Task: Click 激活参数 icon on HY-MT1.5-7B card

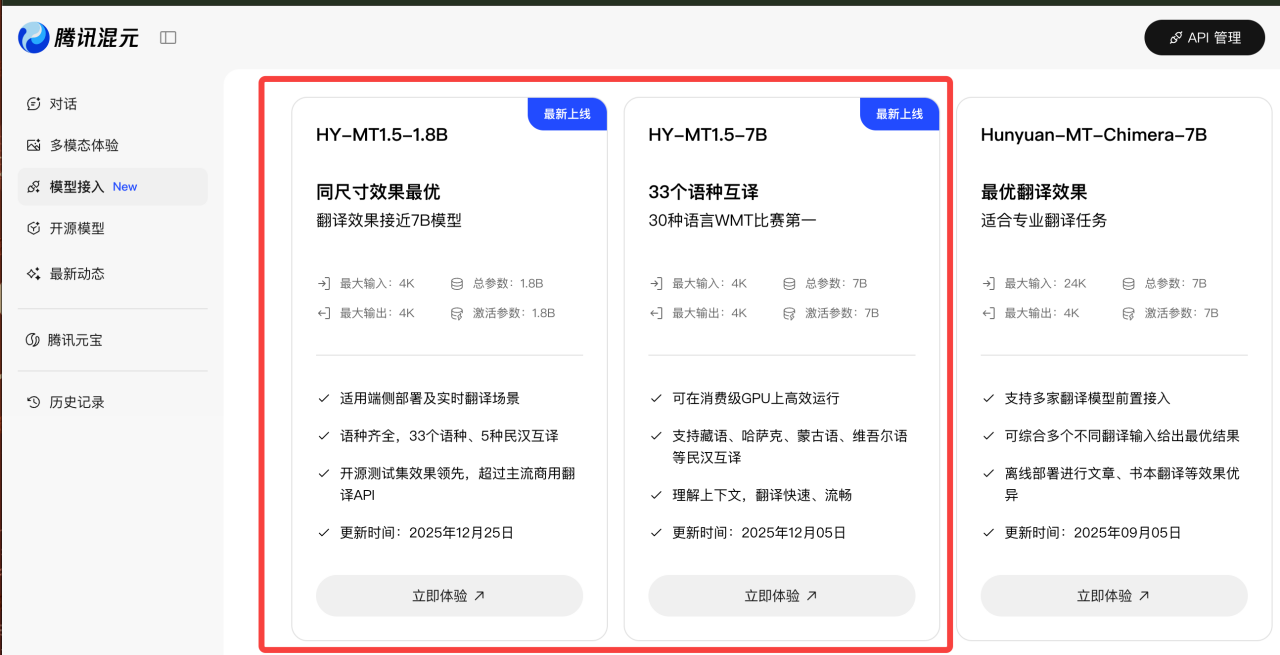Action: (789, 313)
